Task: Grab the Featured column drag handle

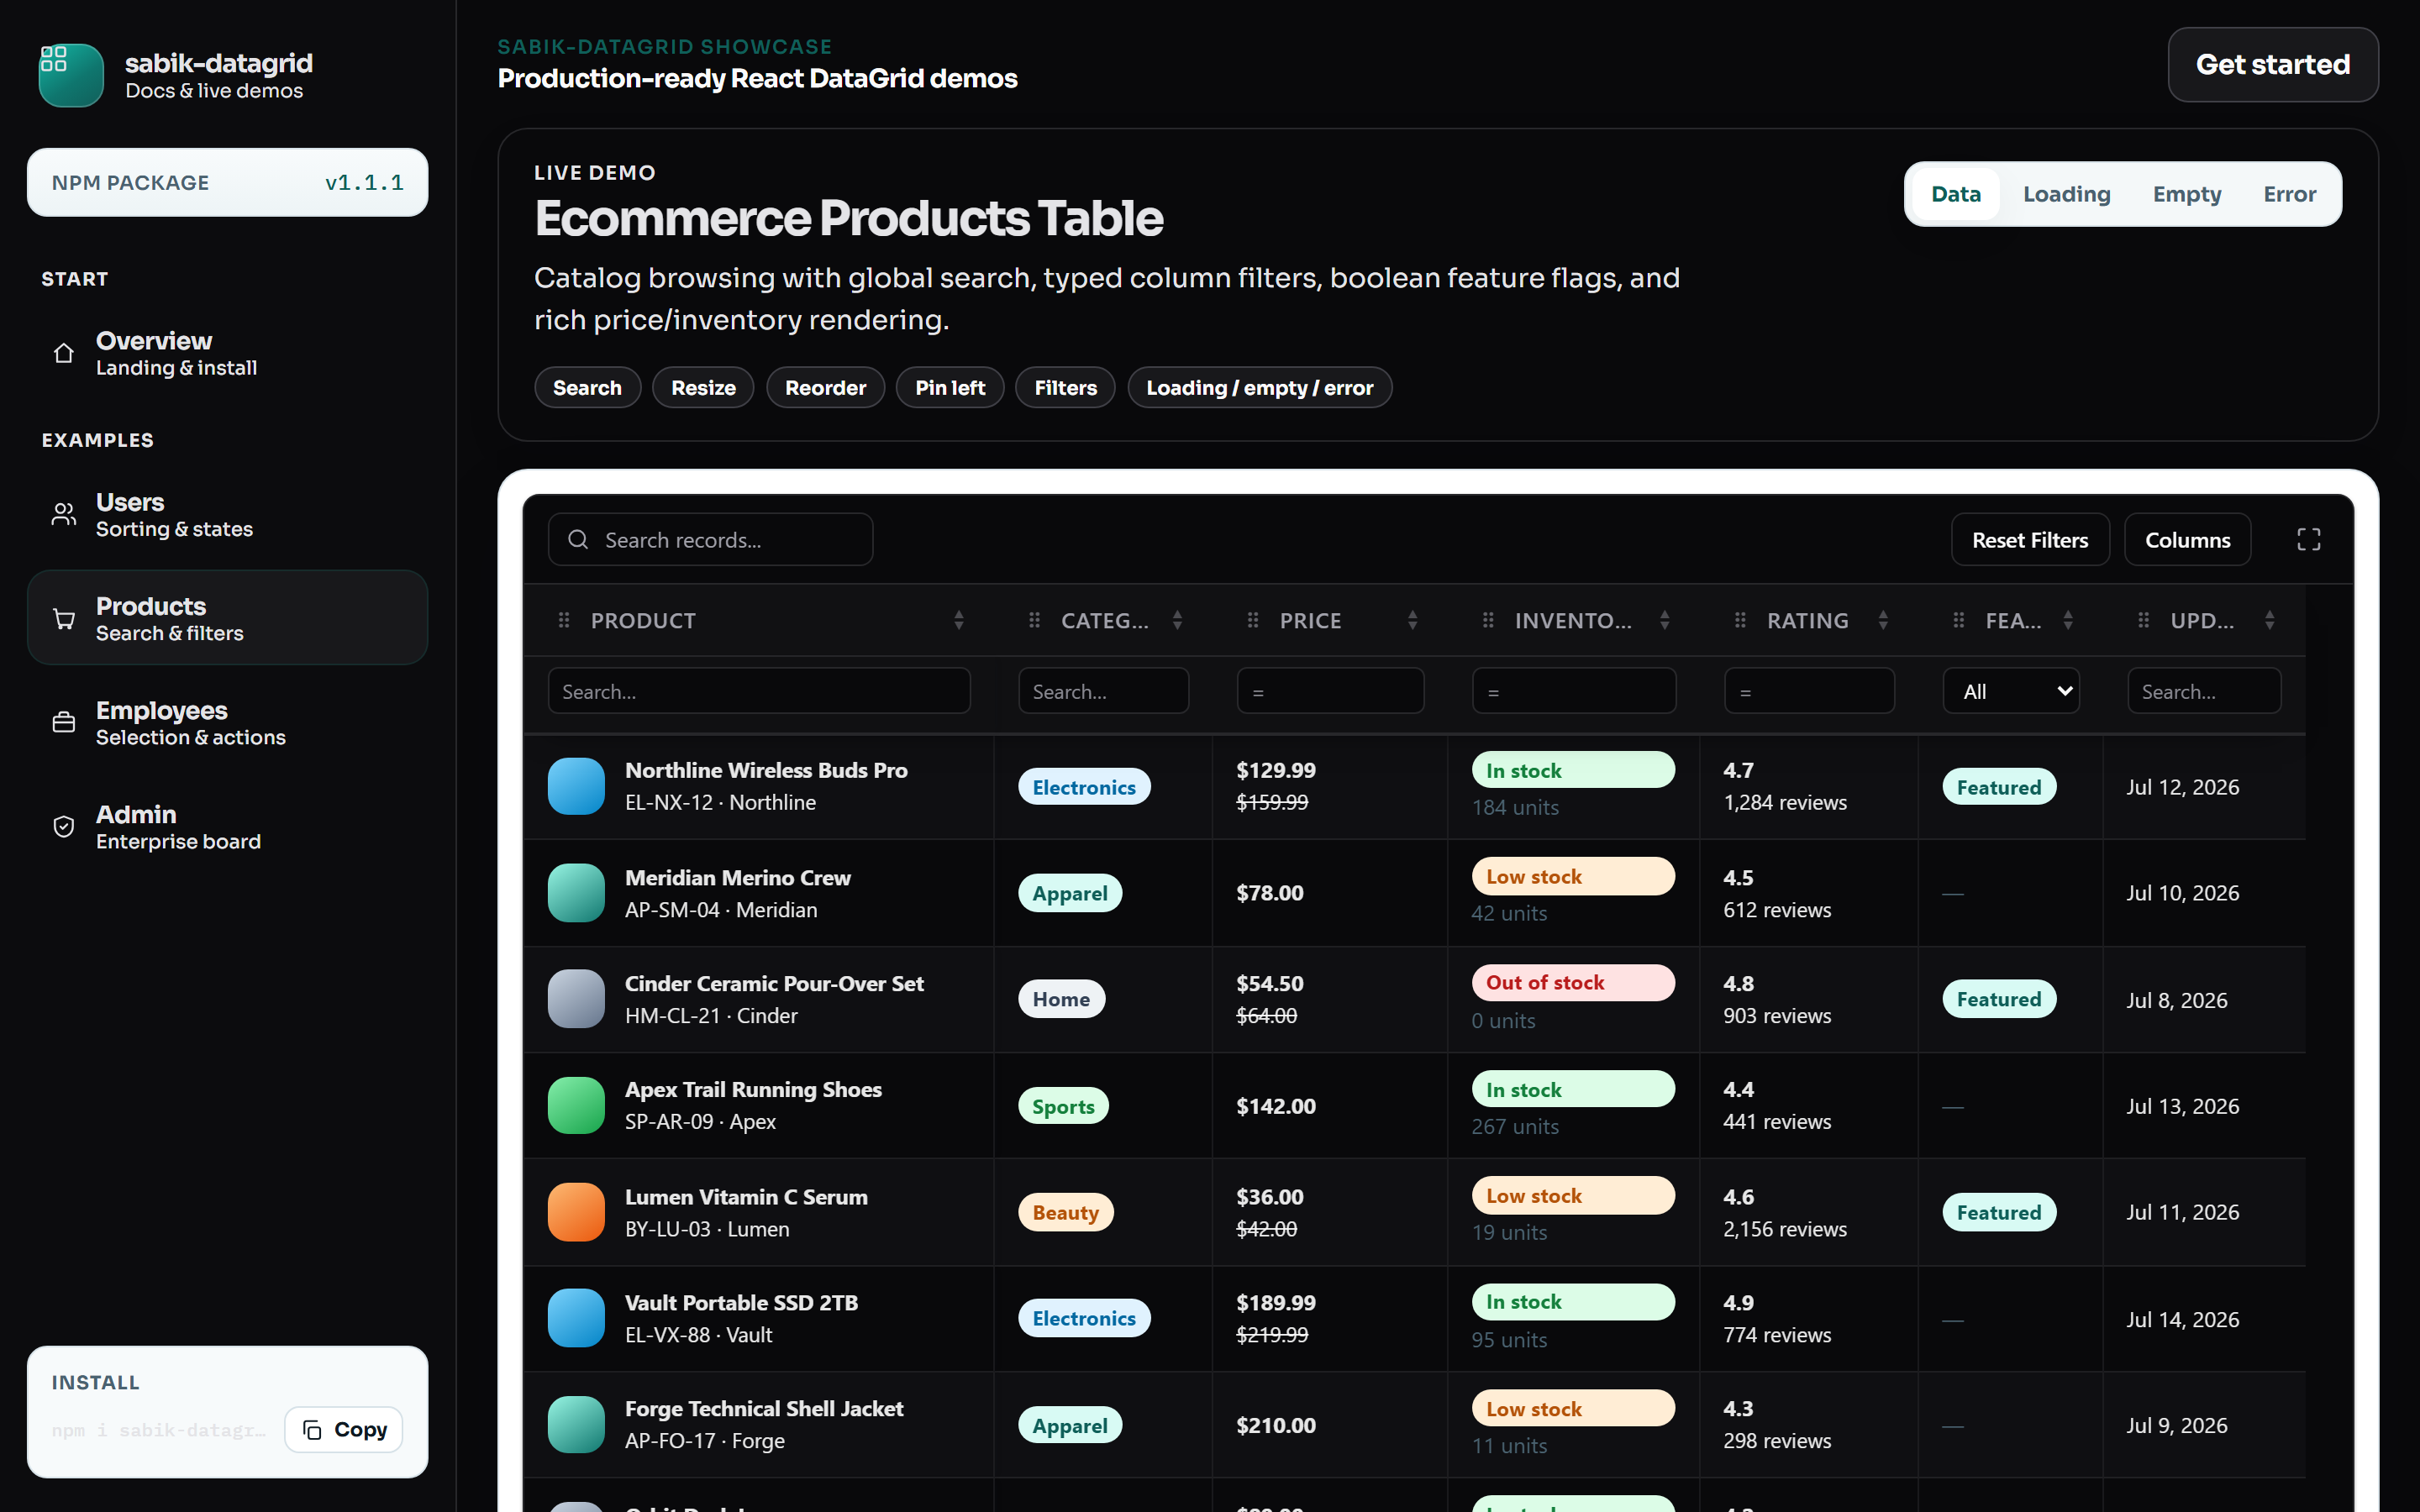Action: 1959,620
